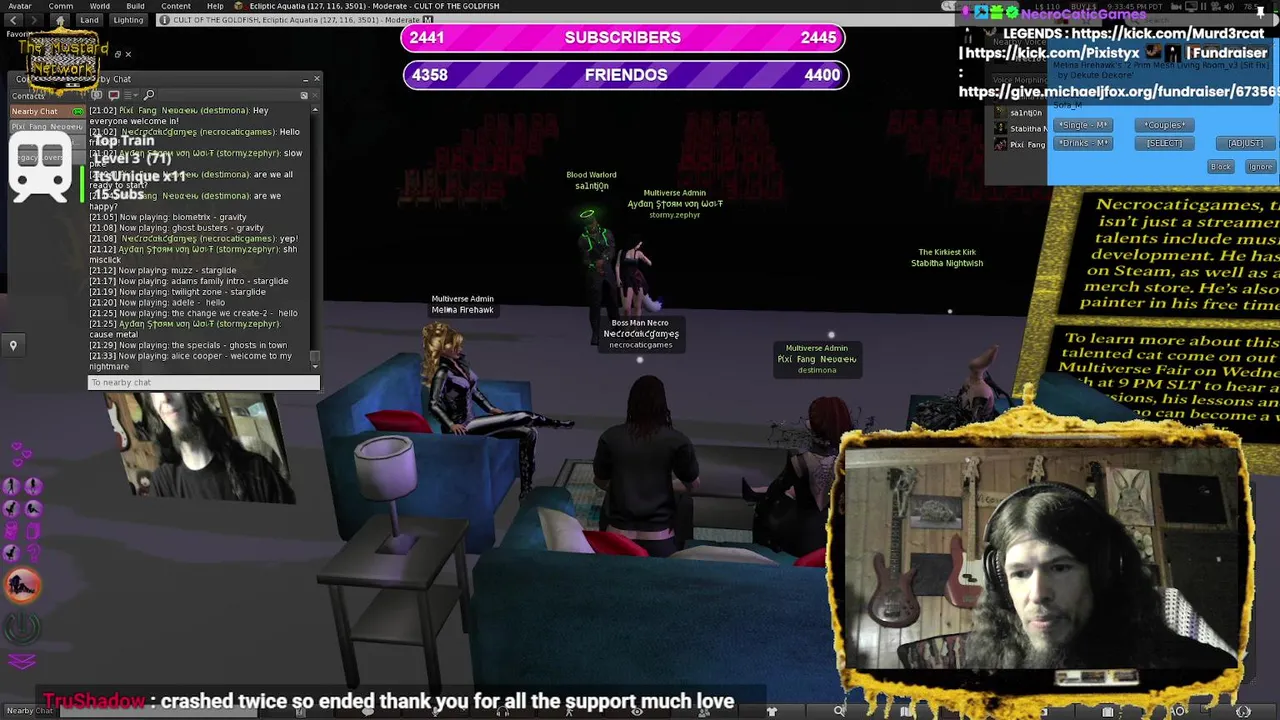Click the [ADJUST] button

point(1246,143)
